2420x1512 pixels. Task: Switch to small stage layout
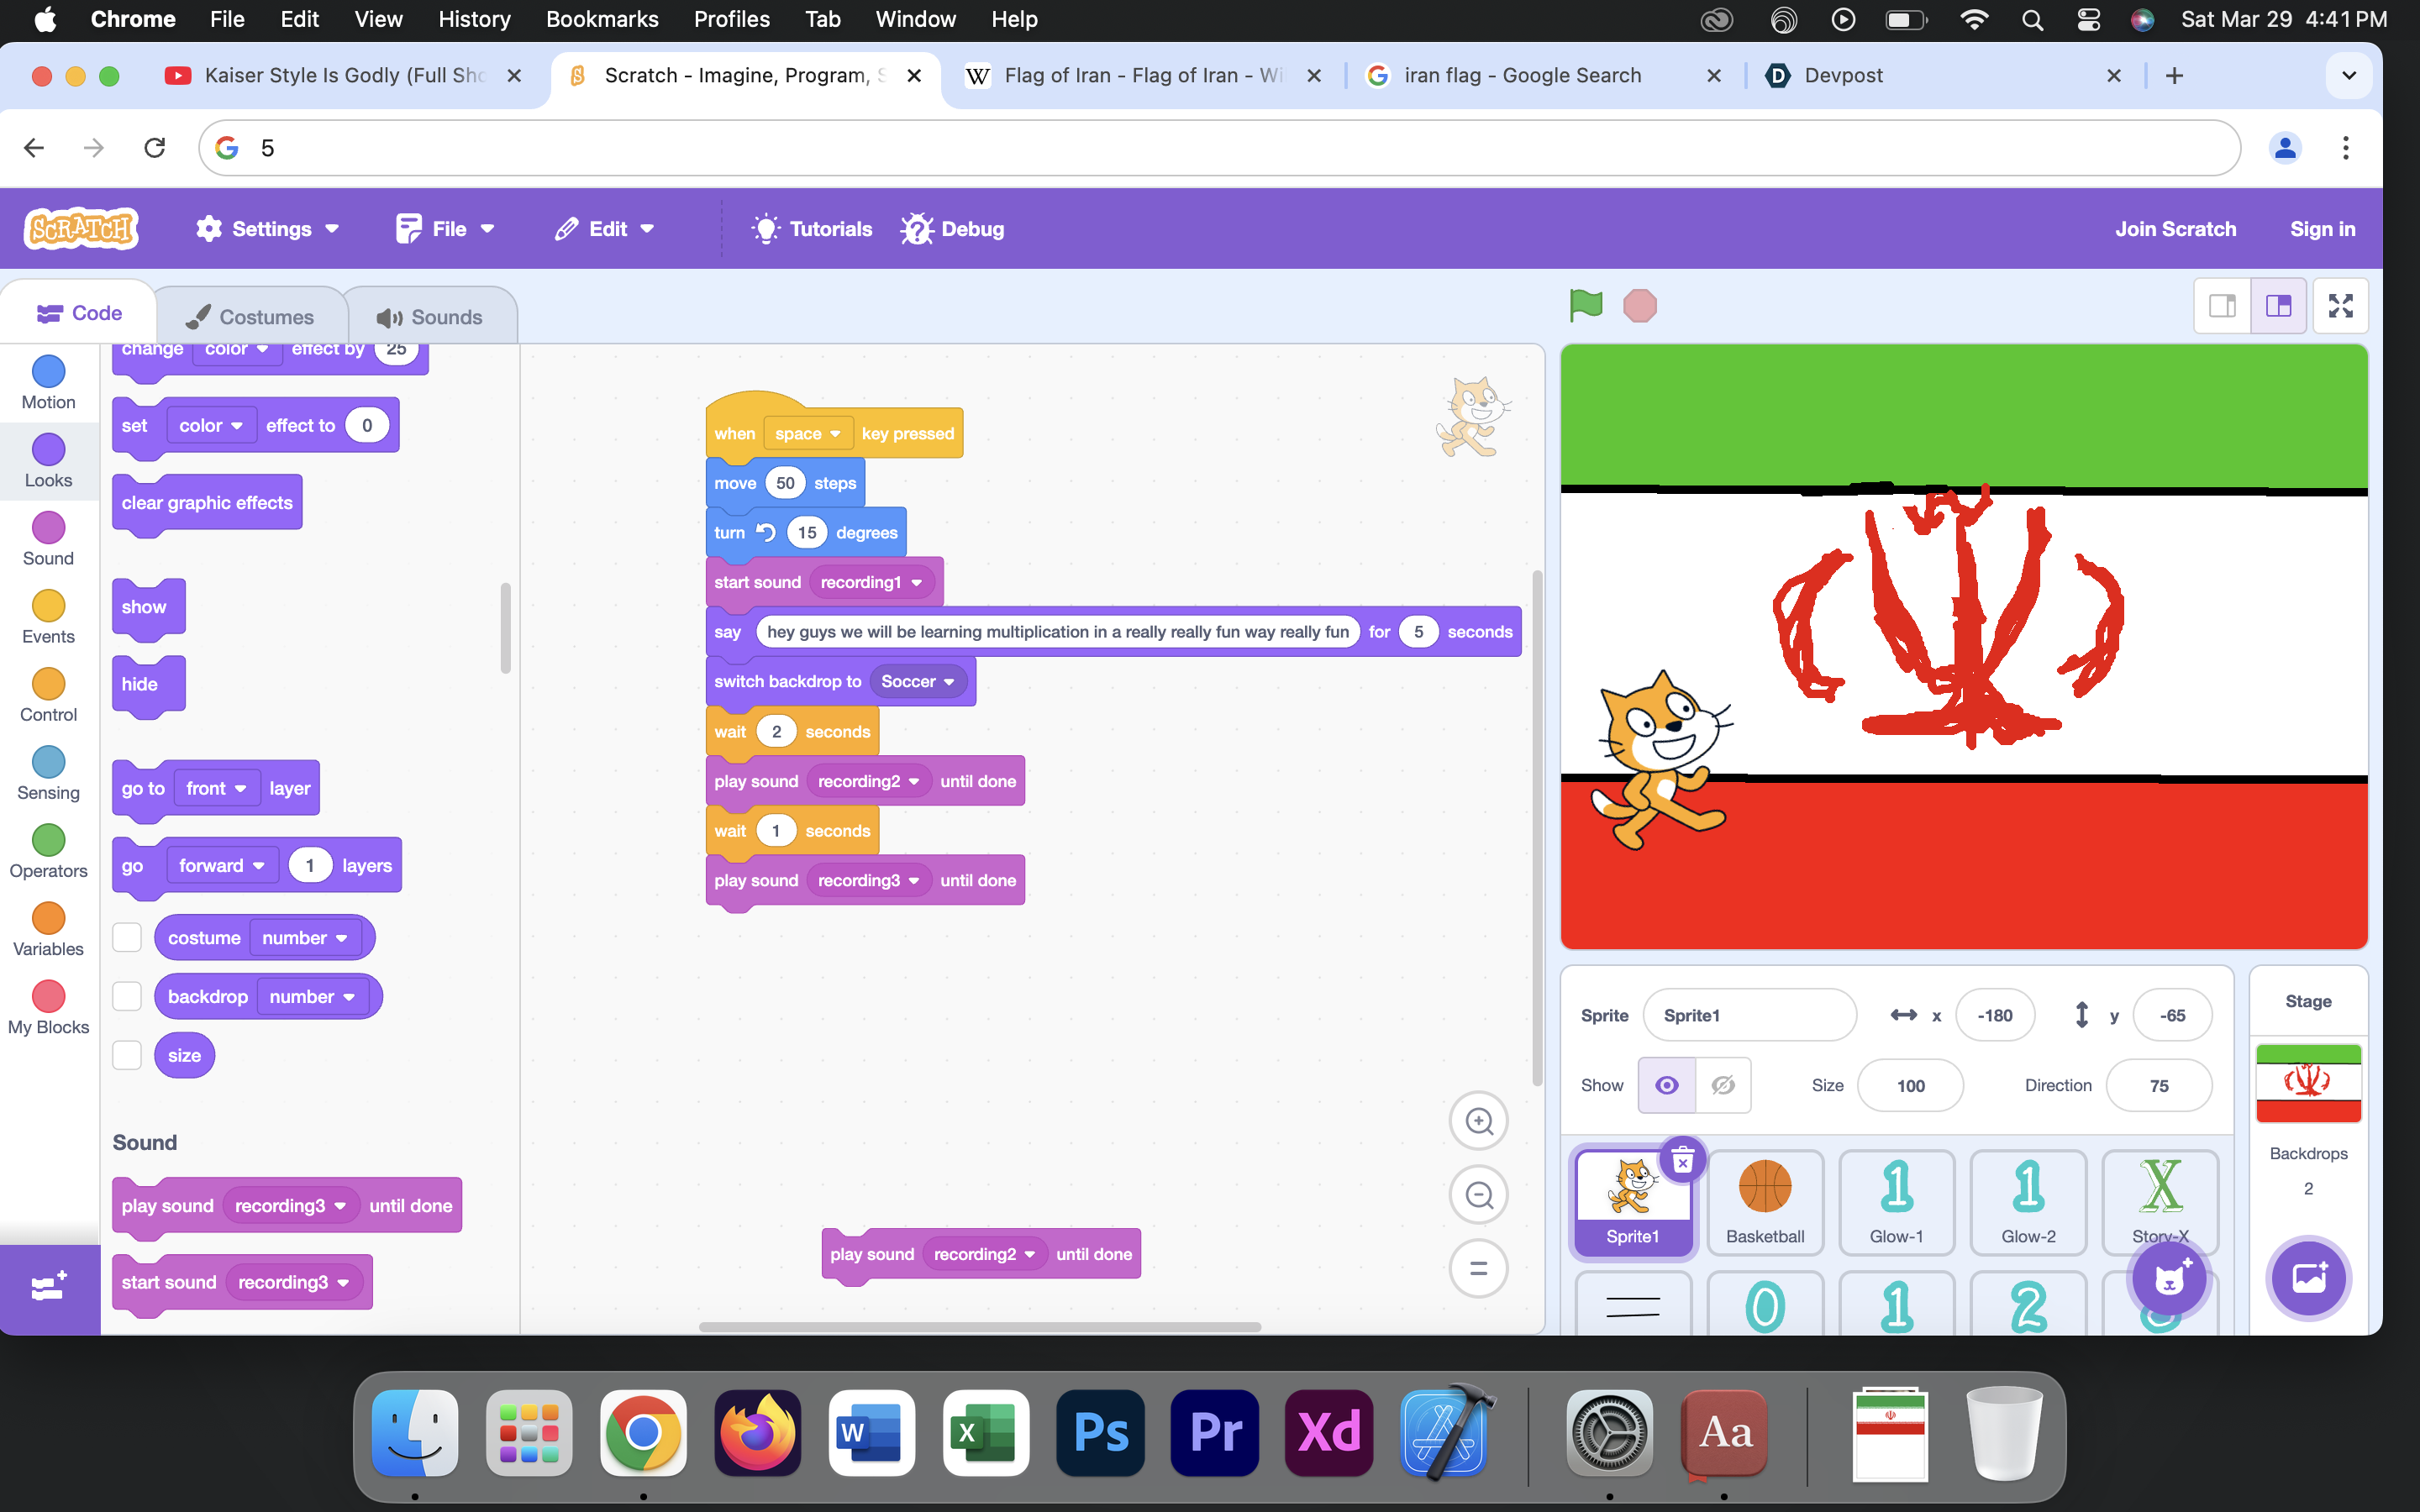click(2221, 306)
